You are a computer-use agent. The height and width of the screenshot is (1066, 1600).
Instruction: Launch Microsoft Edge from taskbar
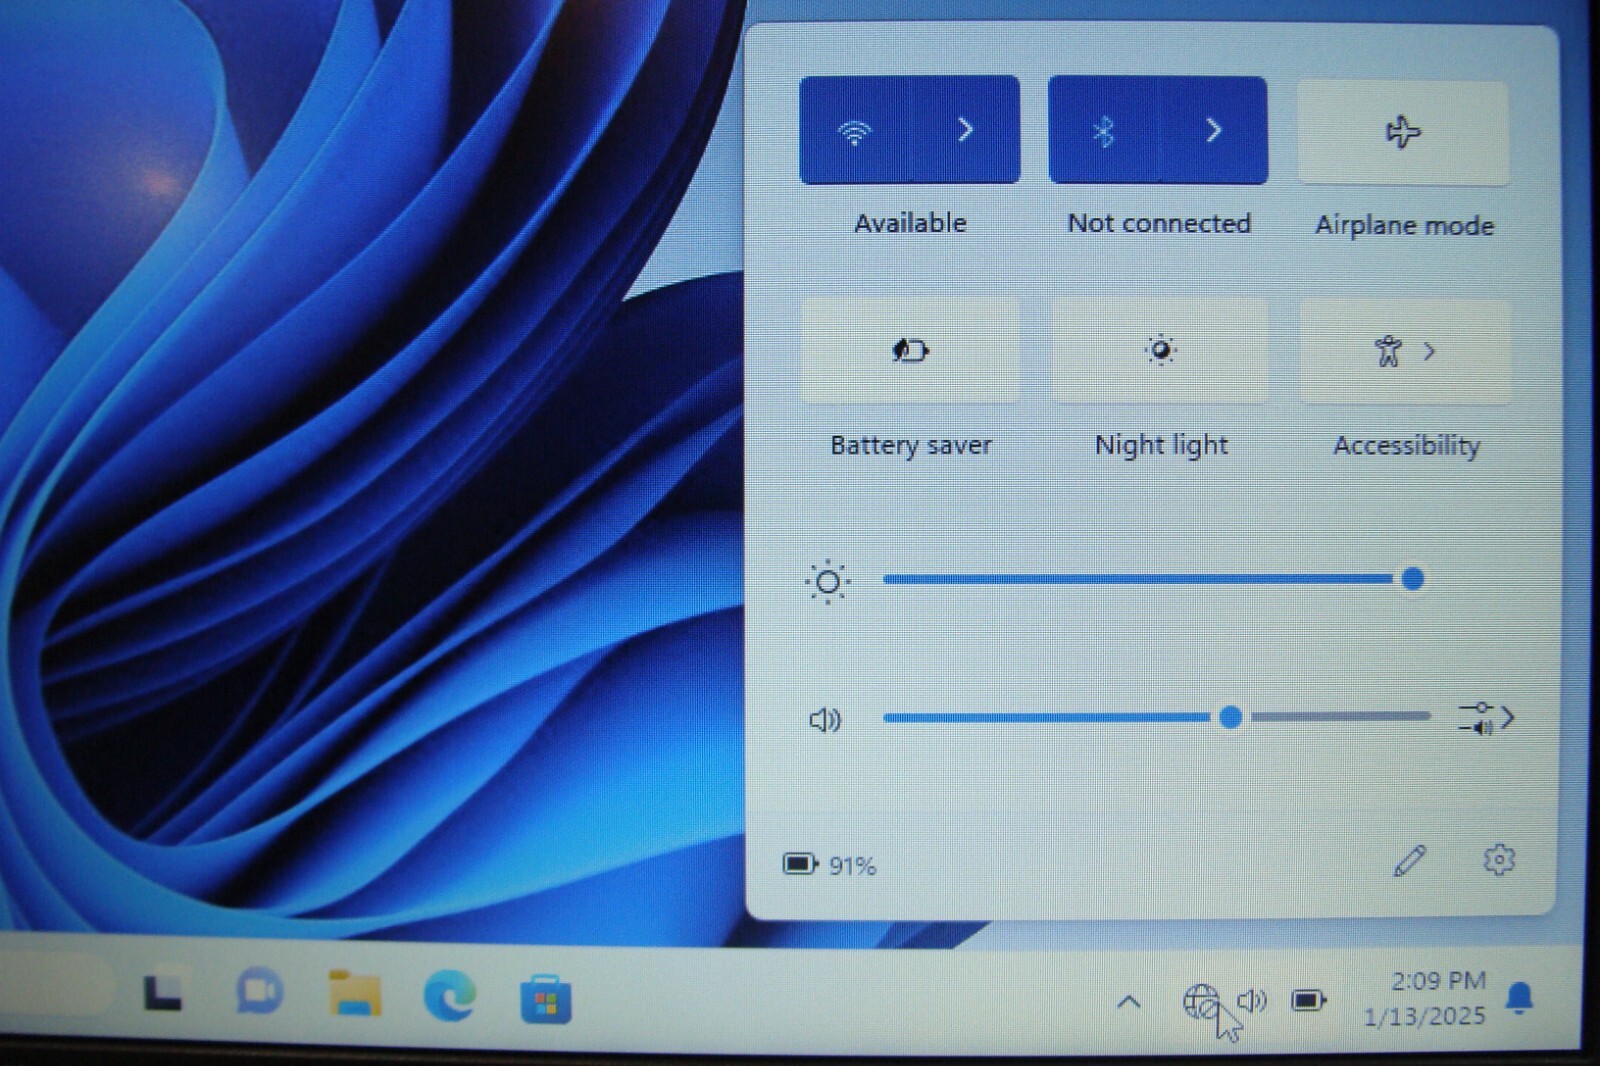[450, 996]
